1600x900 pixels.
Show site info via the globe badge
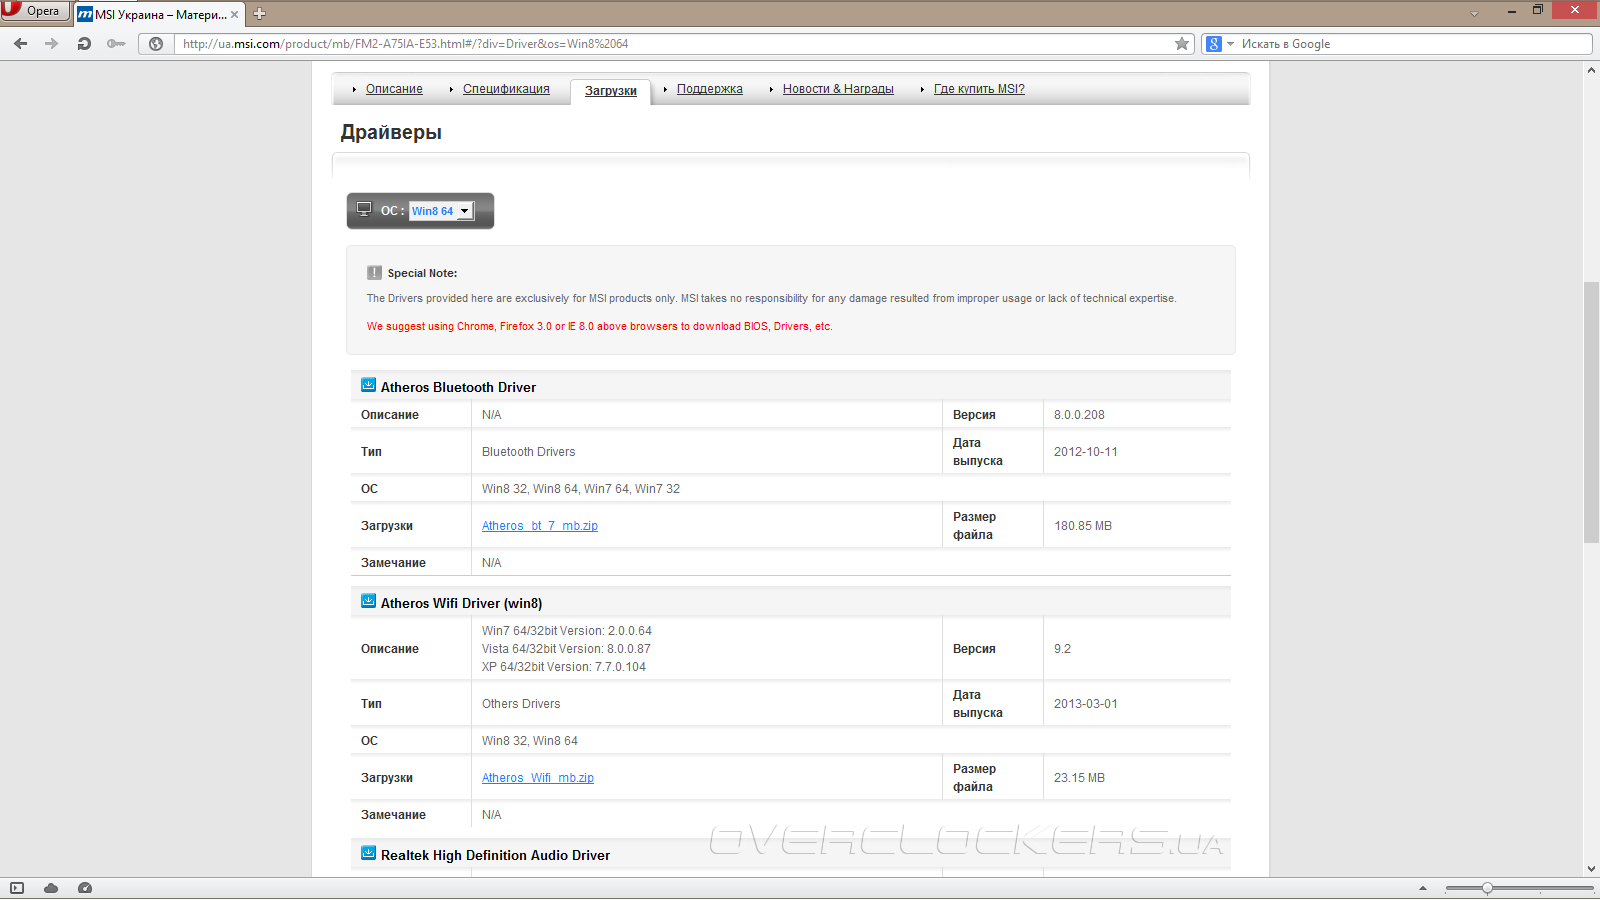click(156, 44)
